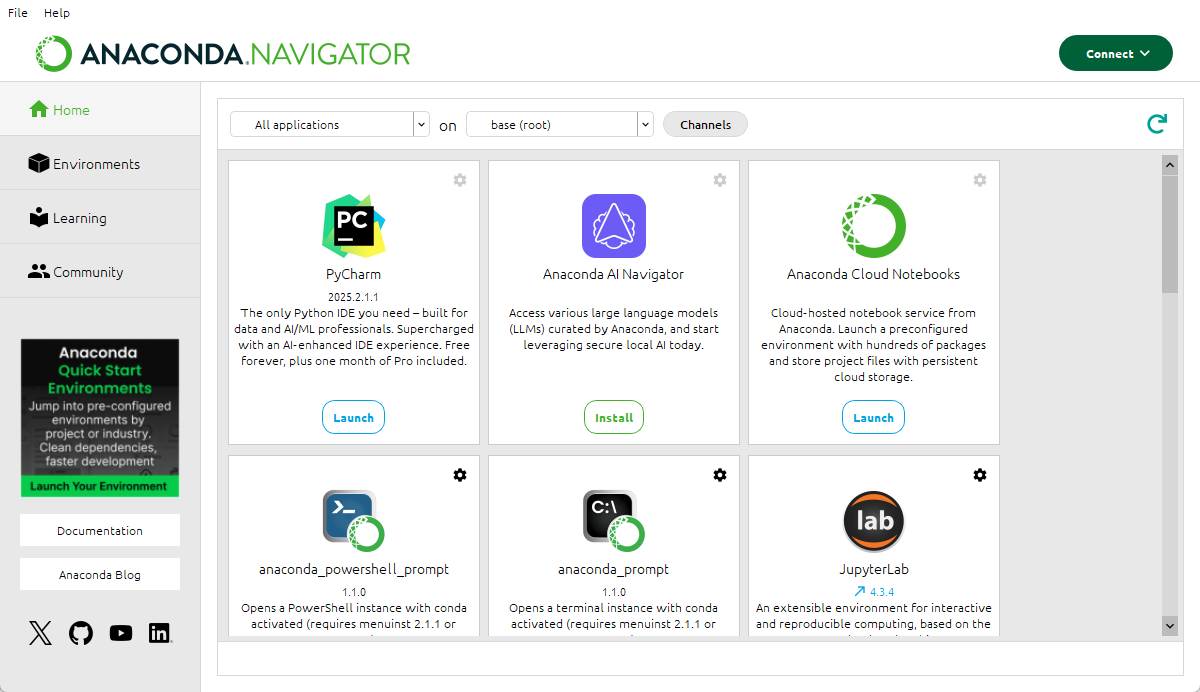Click the Anaconda AI Navigator title text
The image size is (1200, 692).
pyautogui.click(x=614, y=274)
